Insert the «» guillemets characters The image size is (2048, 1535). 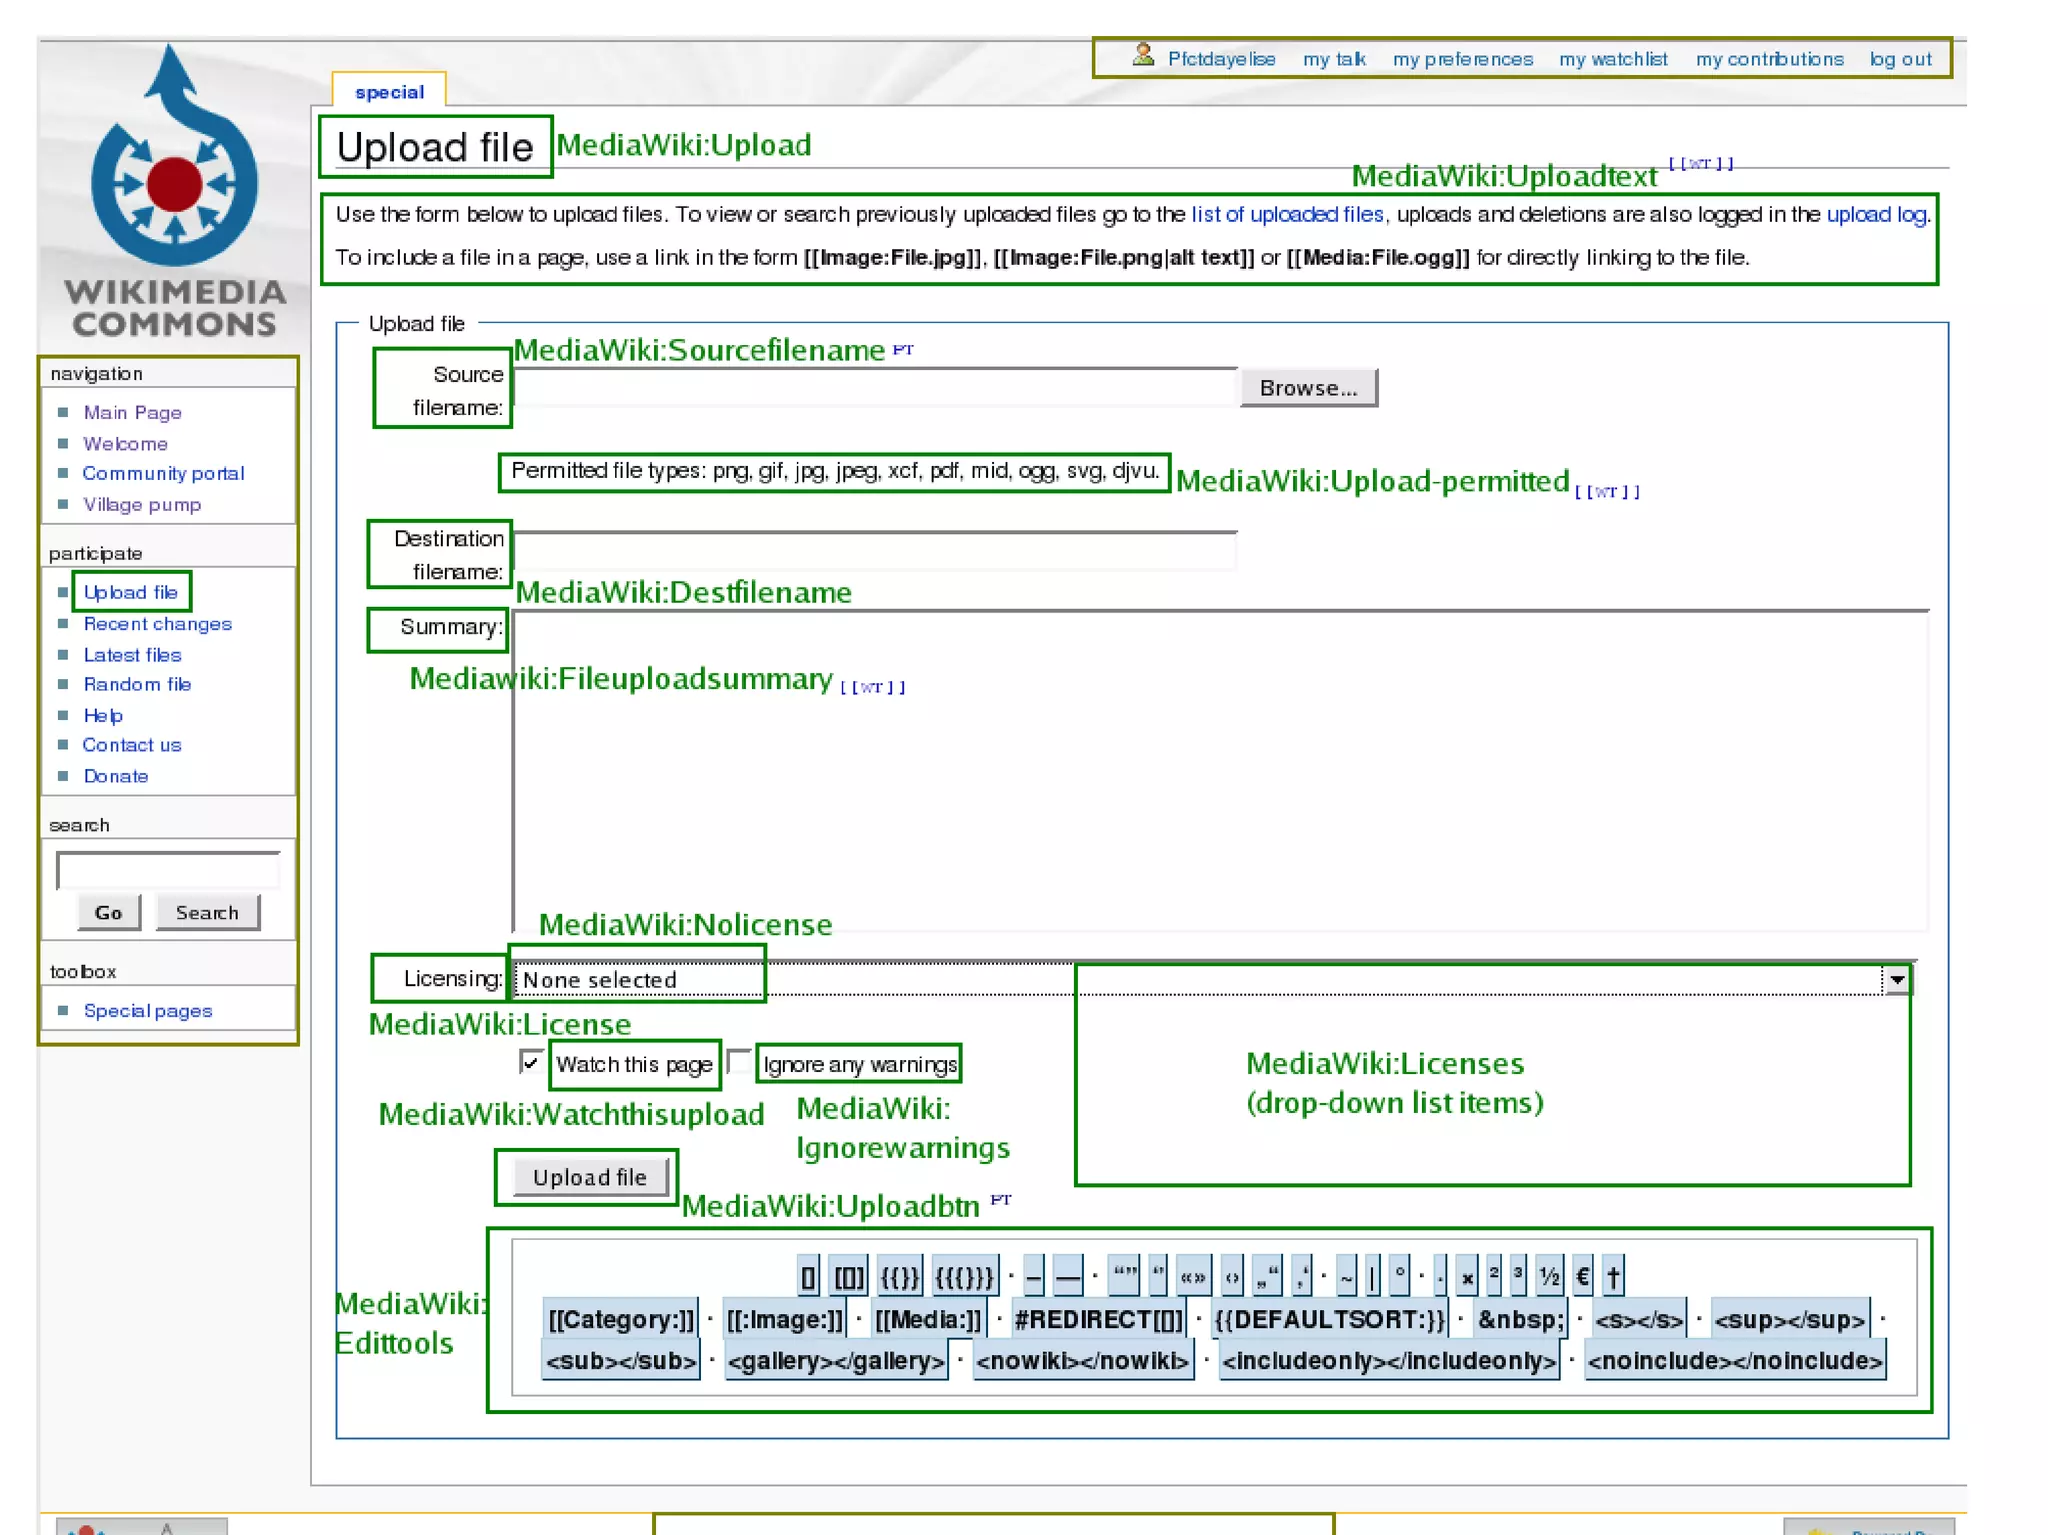pos(1192,1277)
